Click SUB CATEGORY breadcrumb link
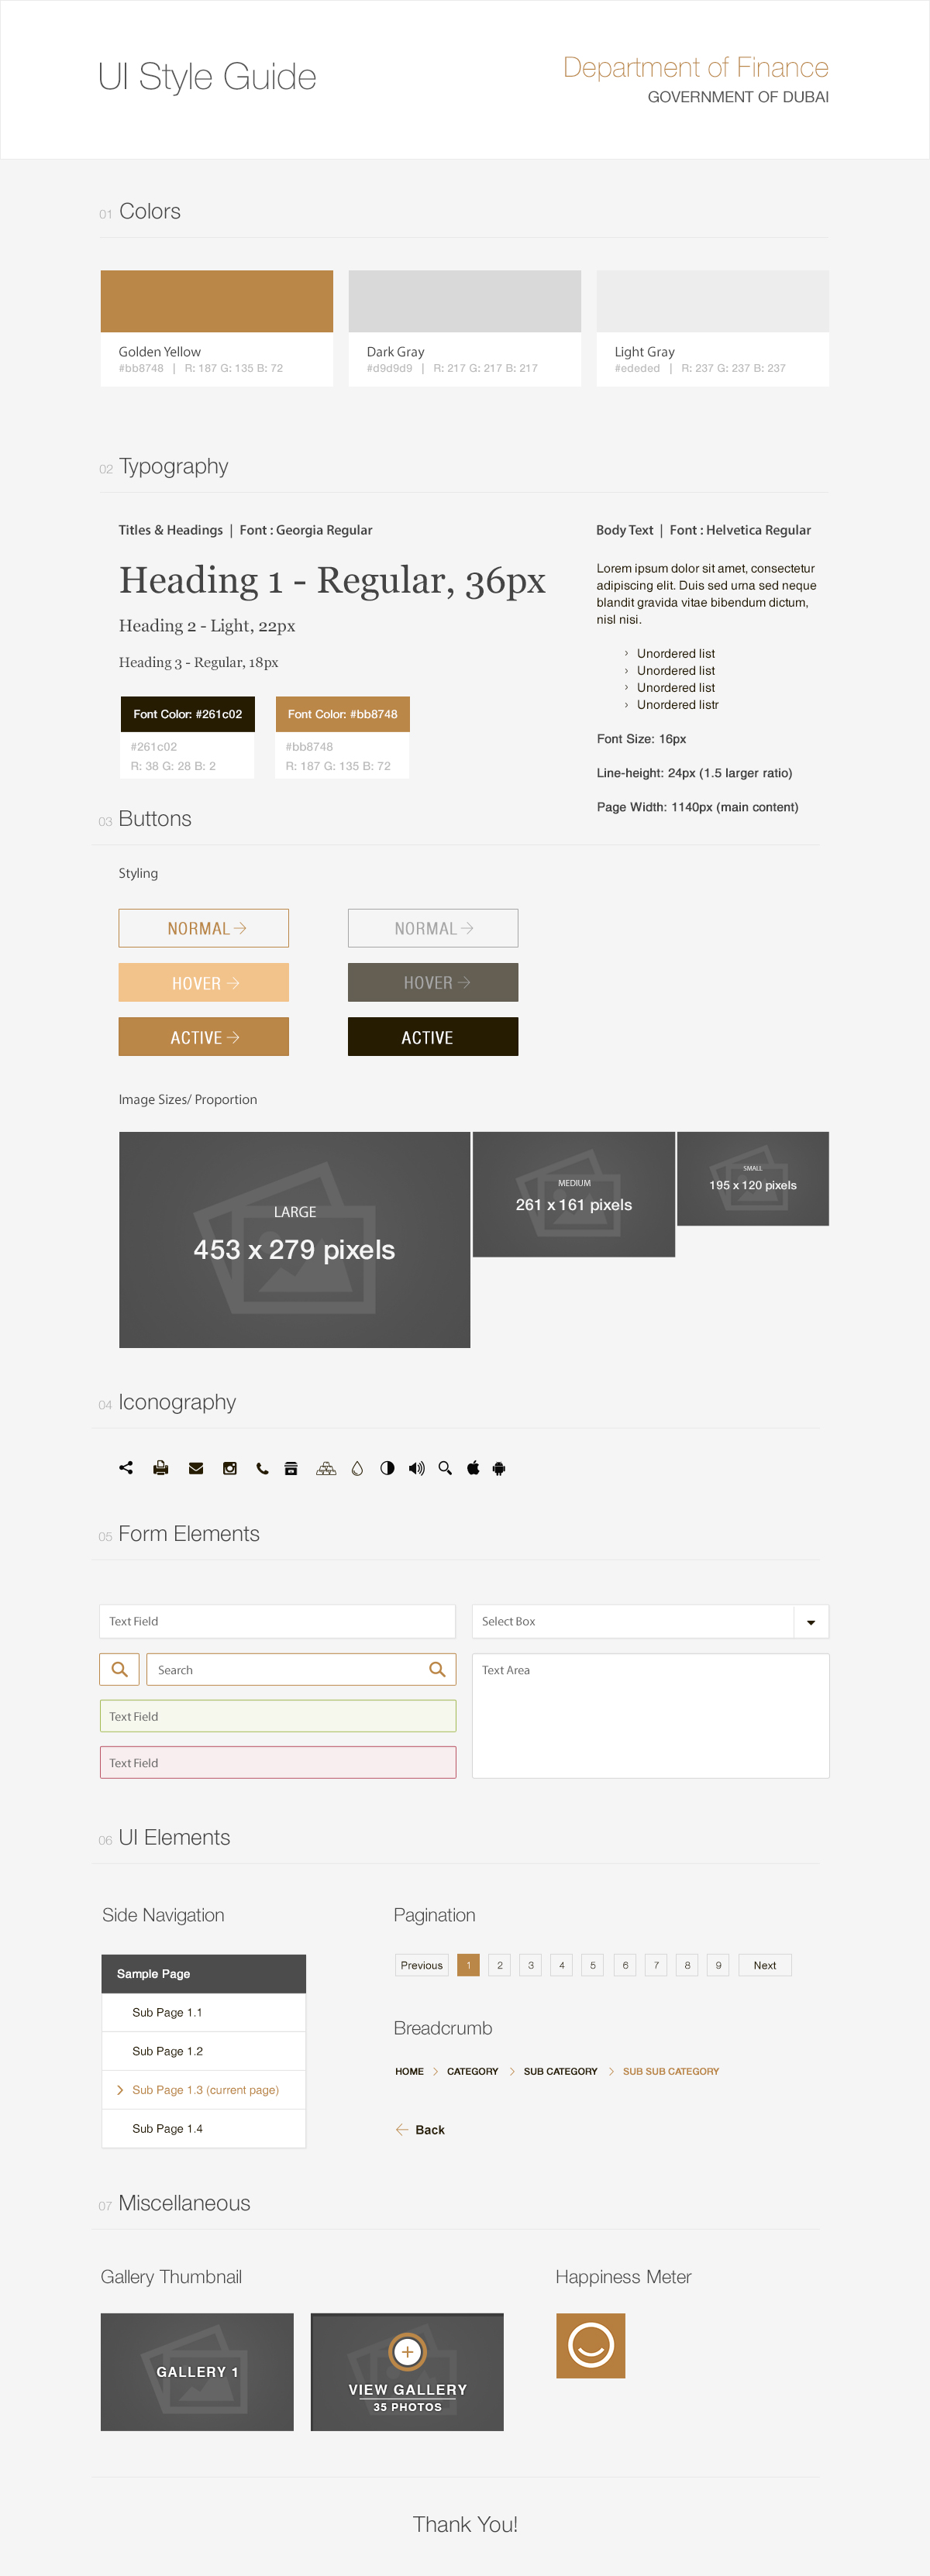The width and height of the screenshot is (930, 2576). coord(560,2071)
